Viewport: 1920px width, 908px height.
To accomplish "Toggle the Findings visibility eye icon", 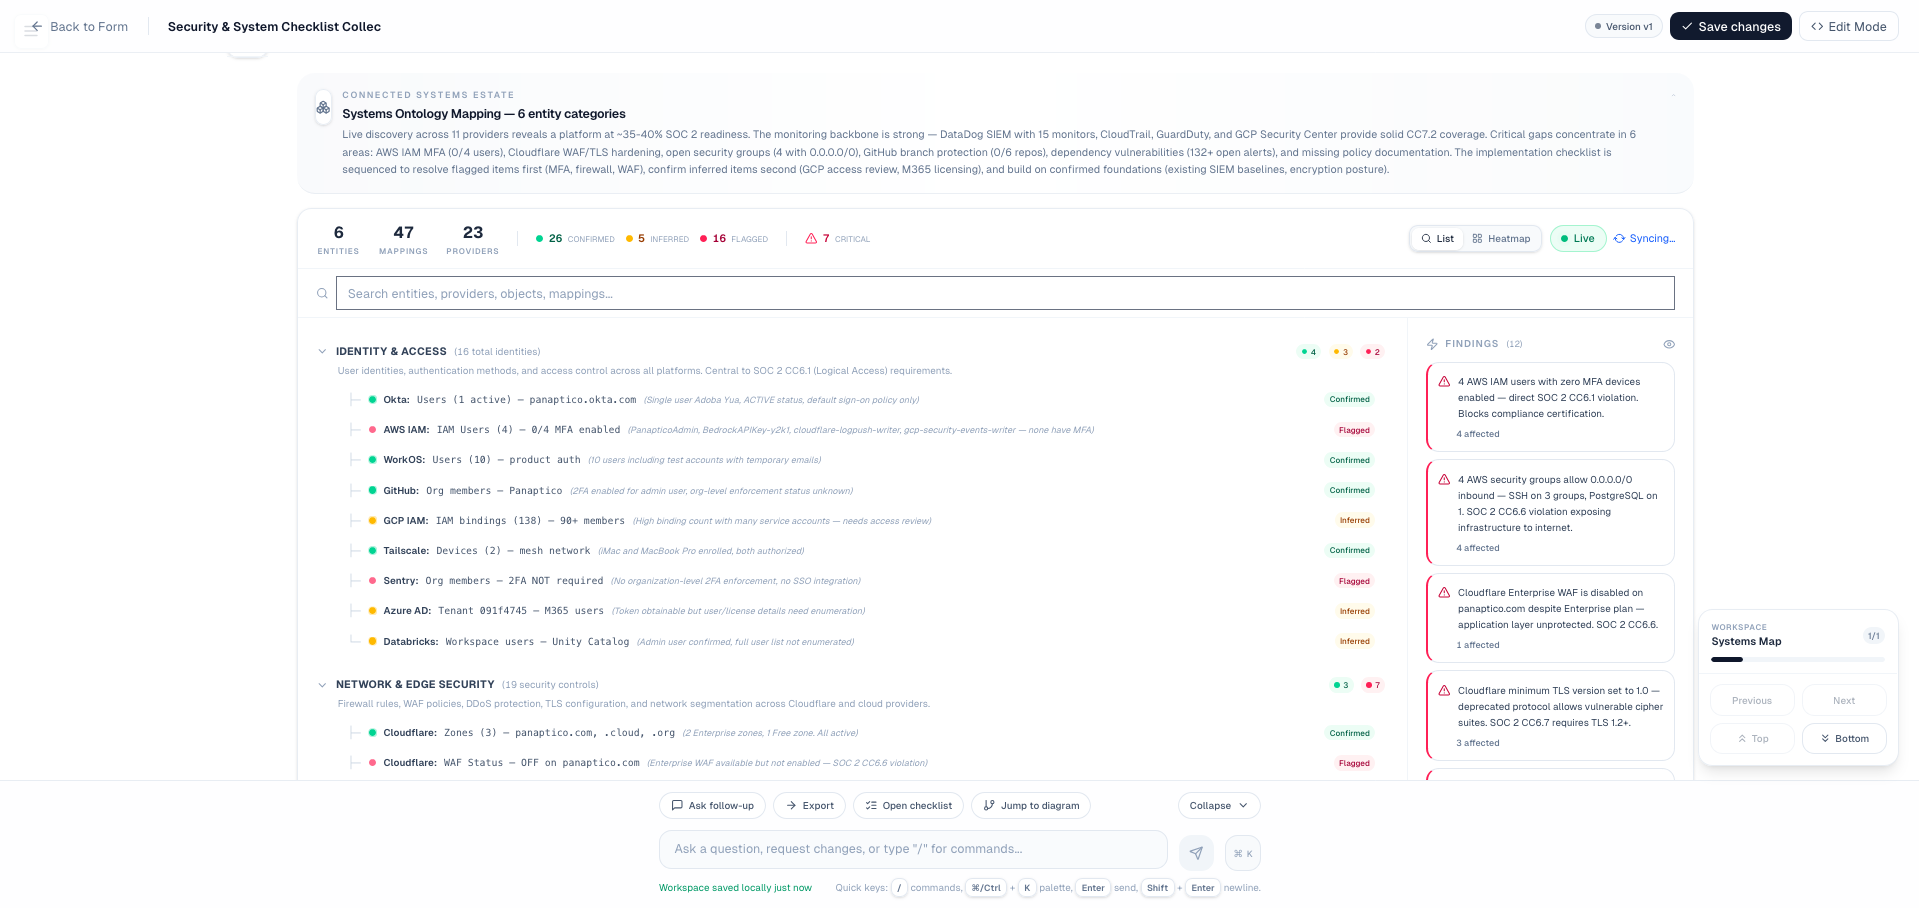I will click(x=1668, y=343).
